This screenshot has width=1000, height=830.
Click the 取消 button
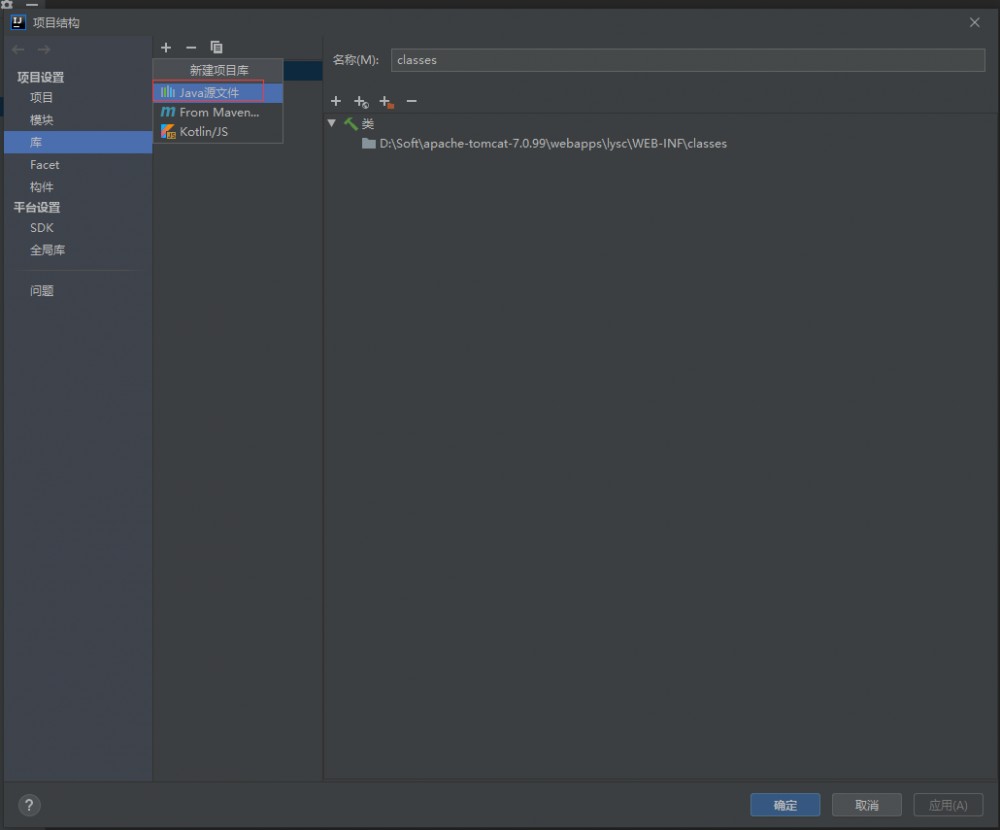867,805
